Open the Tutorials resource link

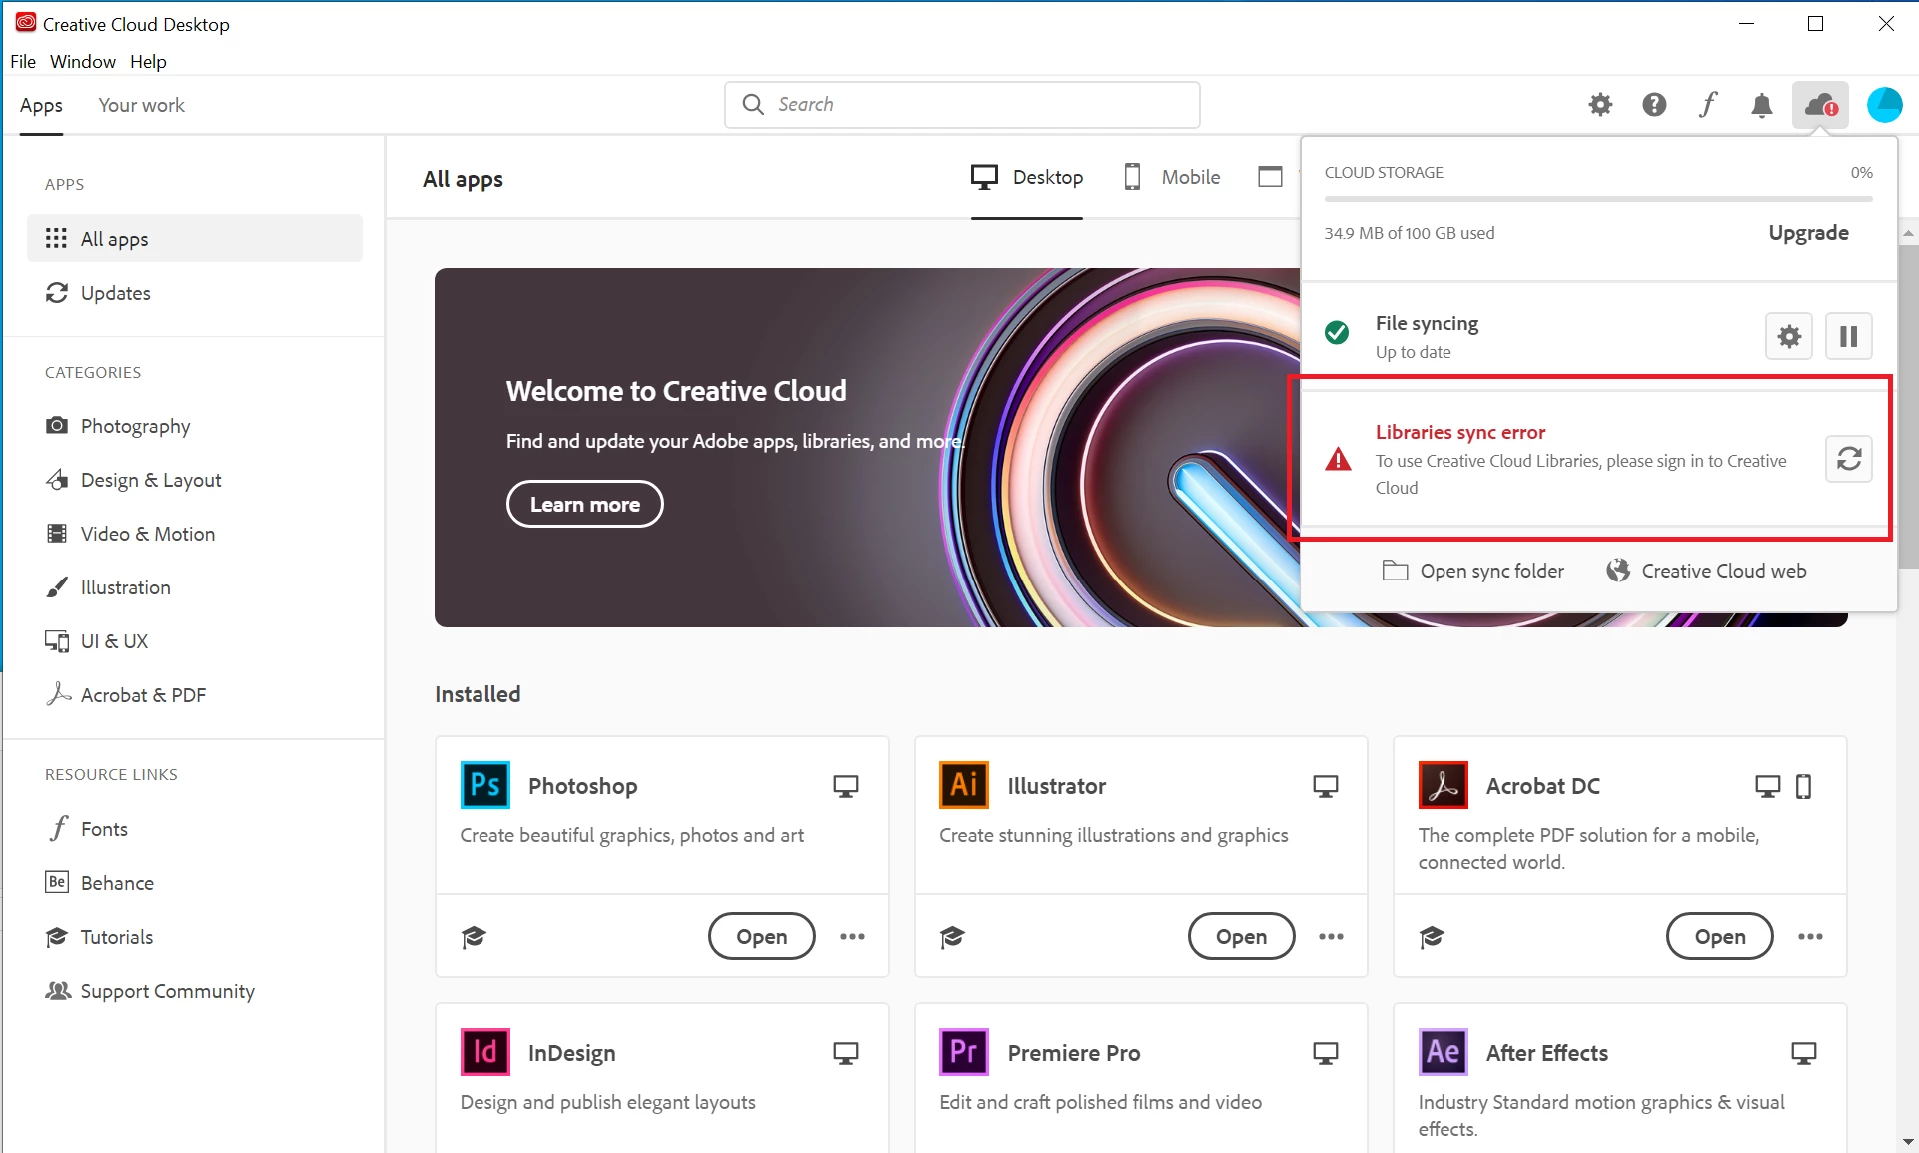(x=195, y=937)
